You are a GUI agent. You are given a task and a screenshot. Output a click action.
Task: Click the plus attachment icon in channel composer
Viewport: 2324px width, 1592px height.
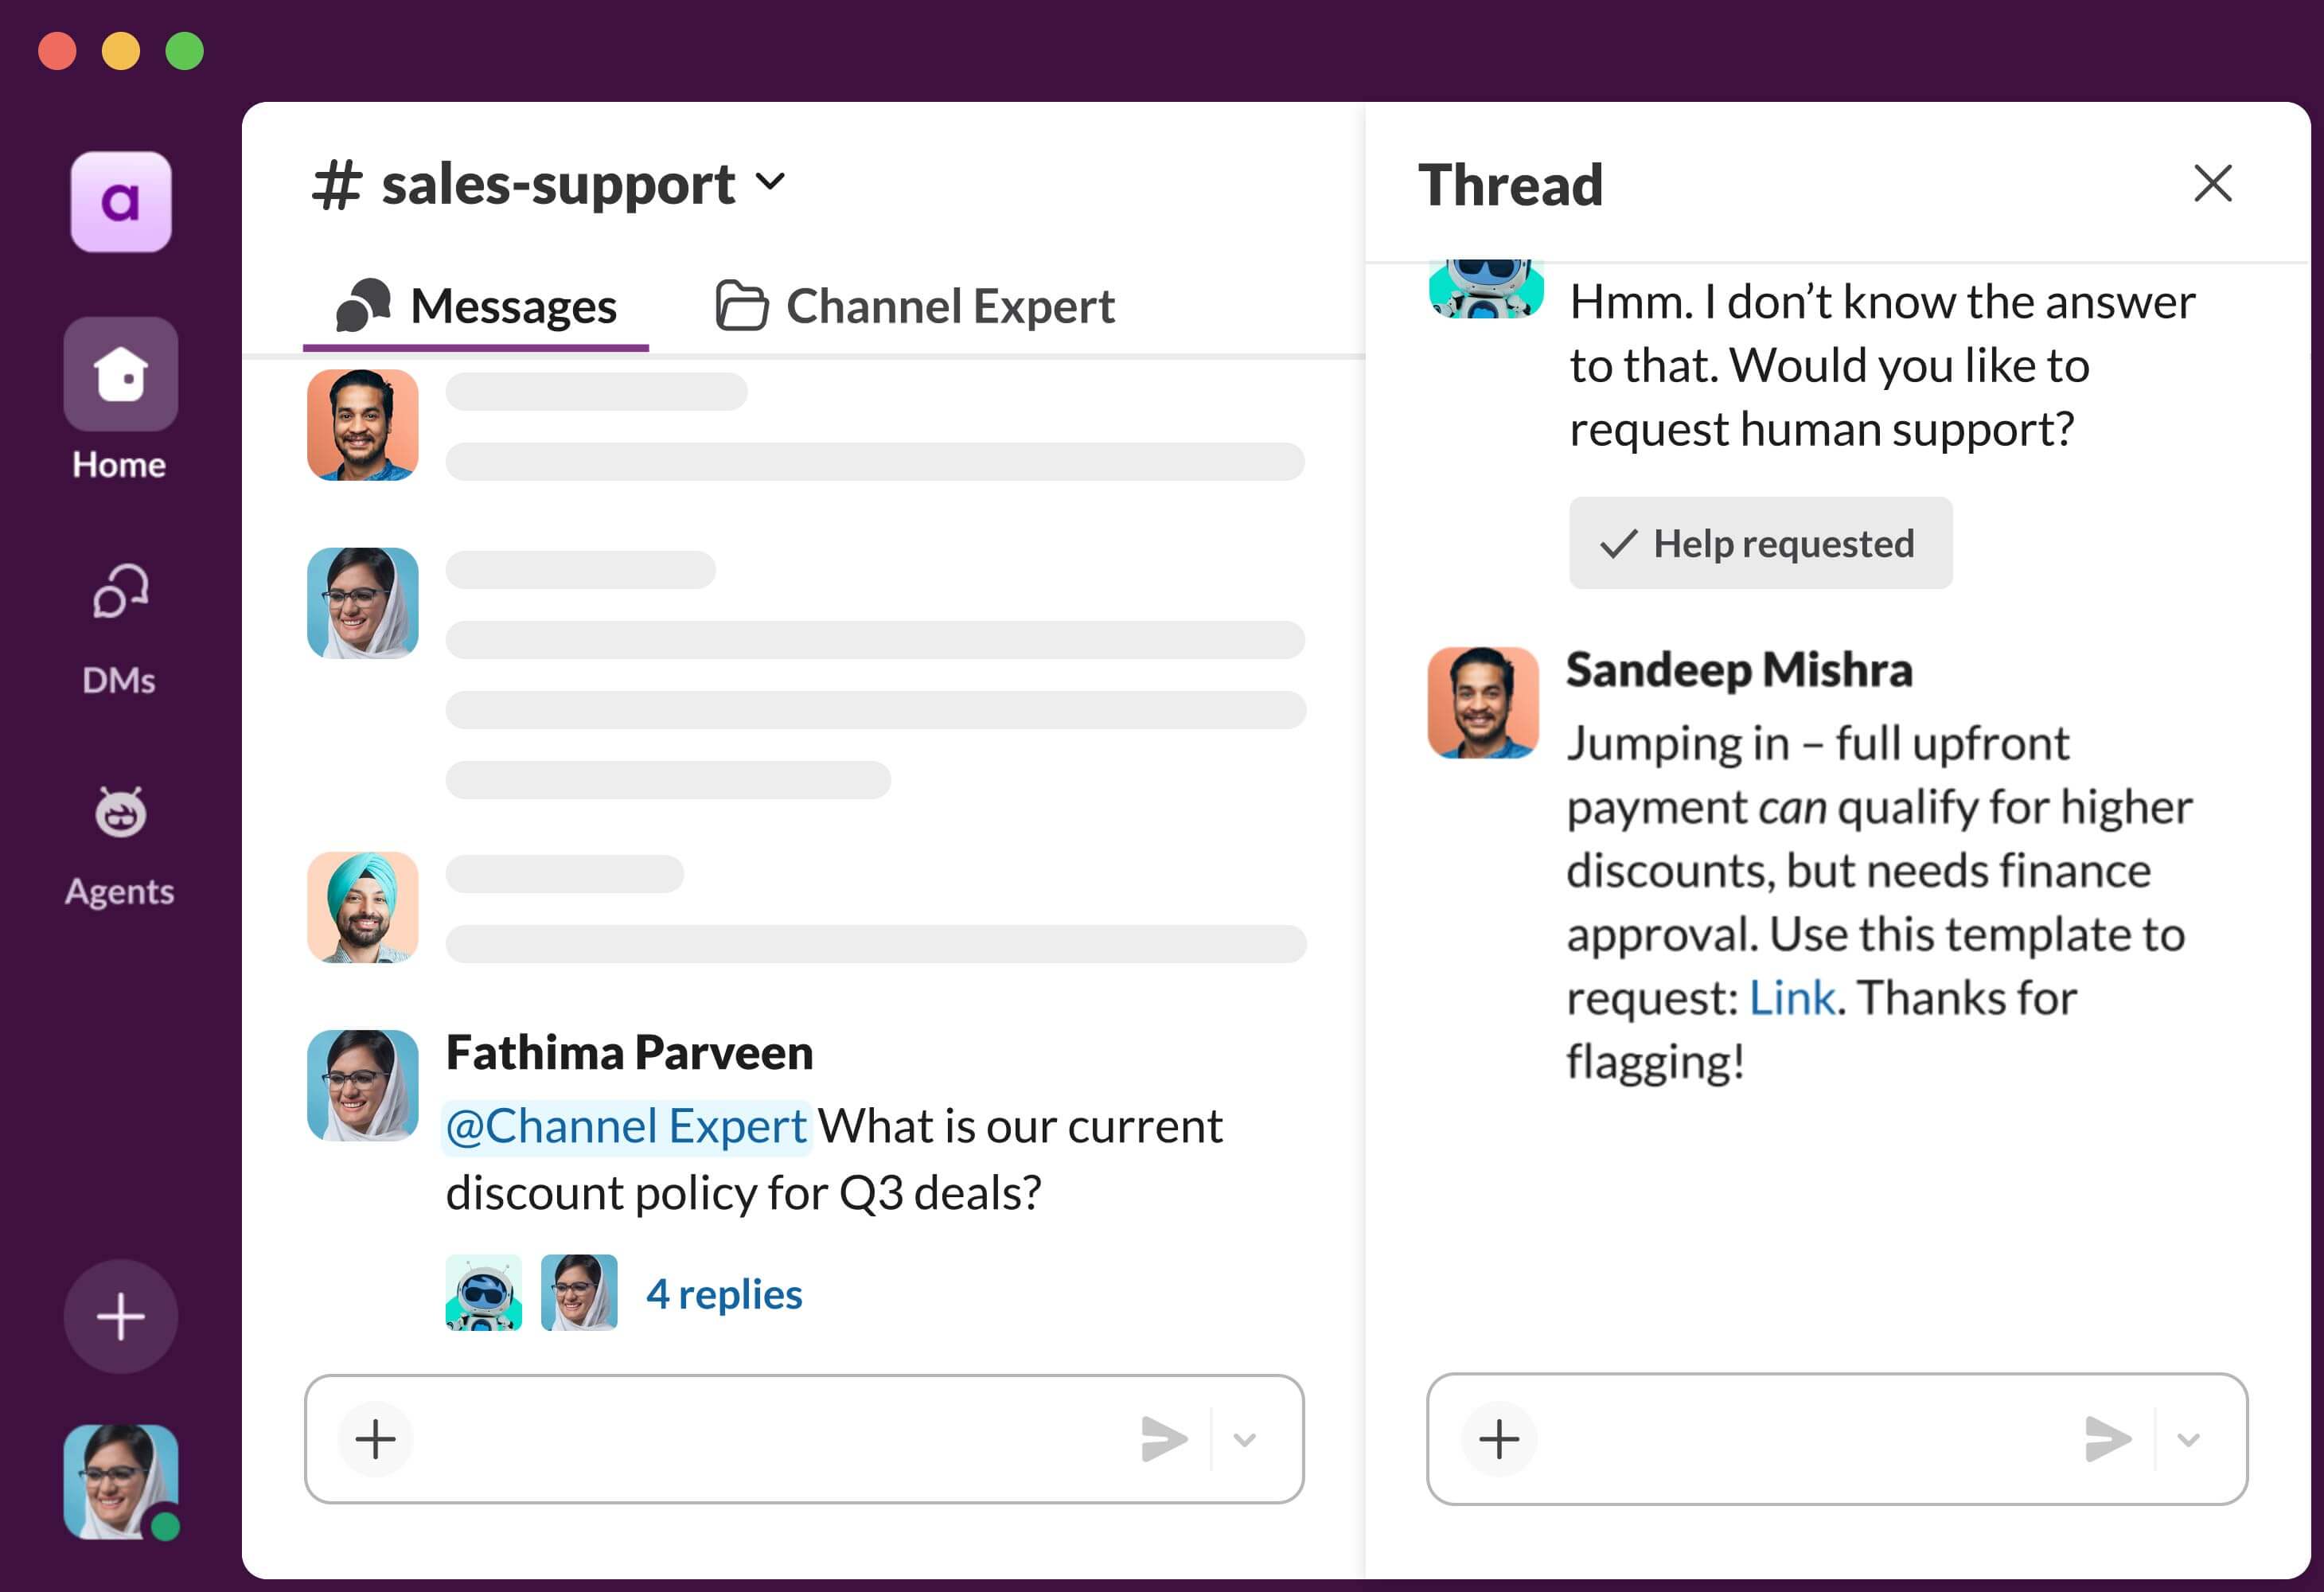click(x=376, y=1439)
